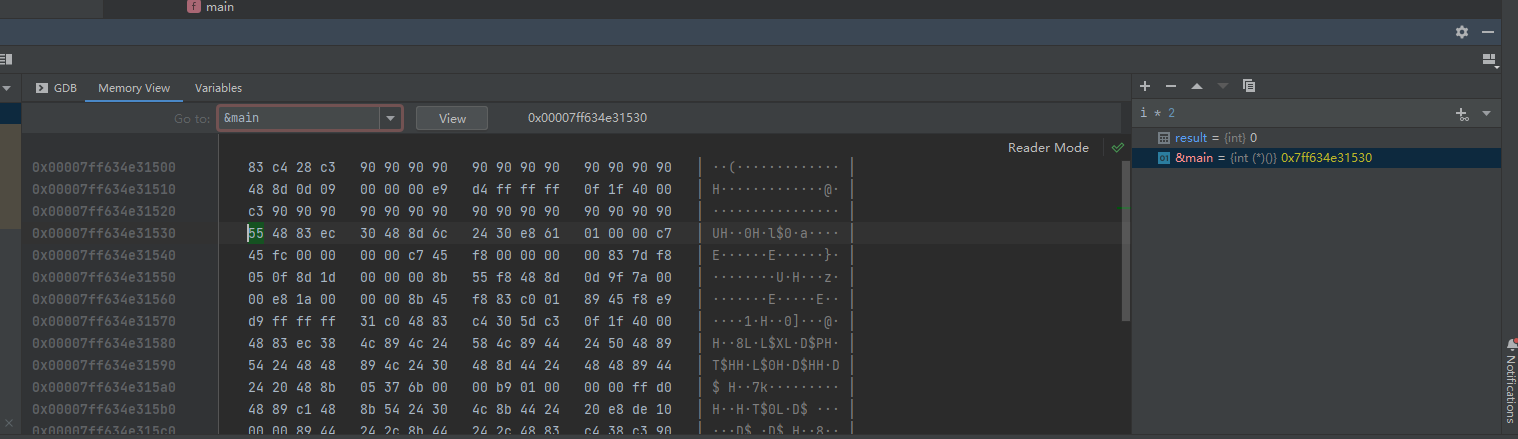Click memory row address 0x00007ff634e31570
The image size is (1518, 439).
pyautogui.click(x=104, y=321)
